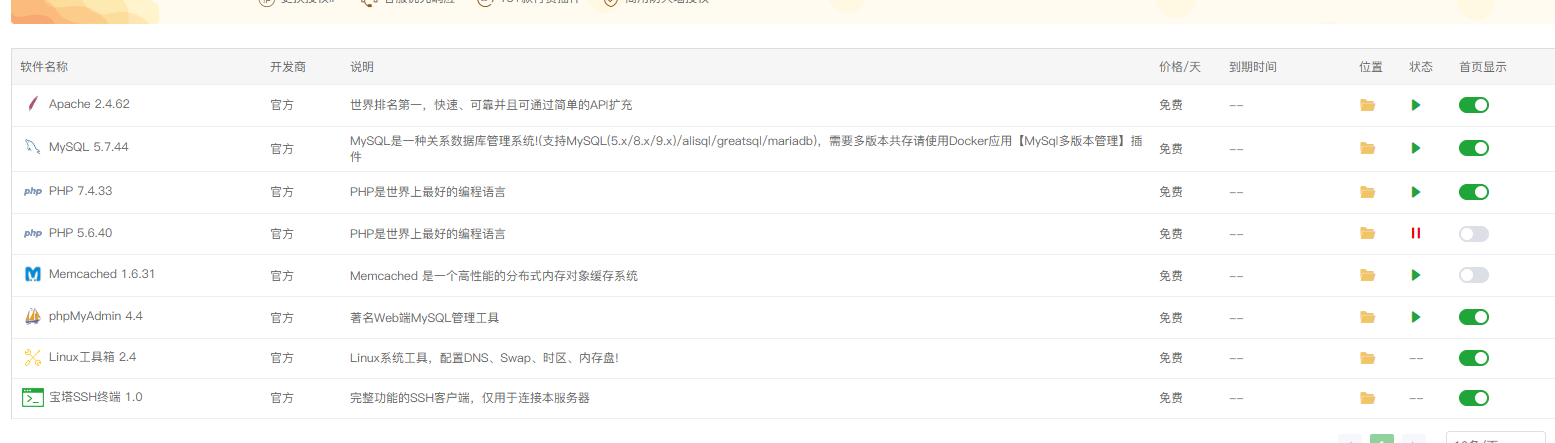Enable homepage display for PHP 5.6.40
This screenshot has width=1555, height=443.
[1474, 234]
